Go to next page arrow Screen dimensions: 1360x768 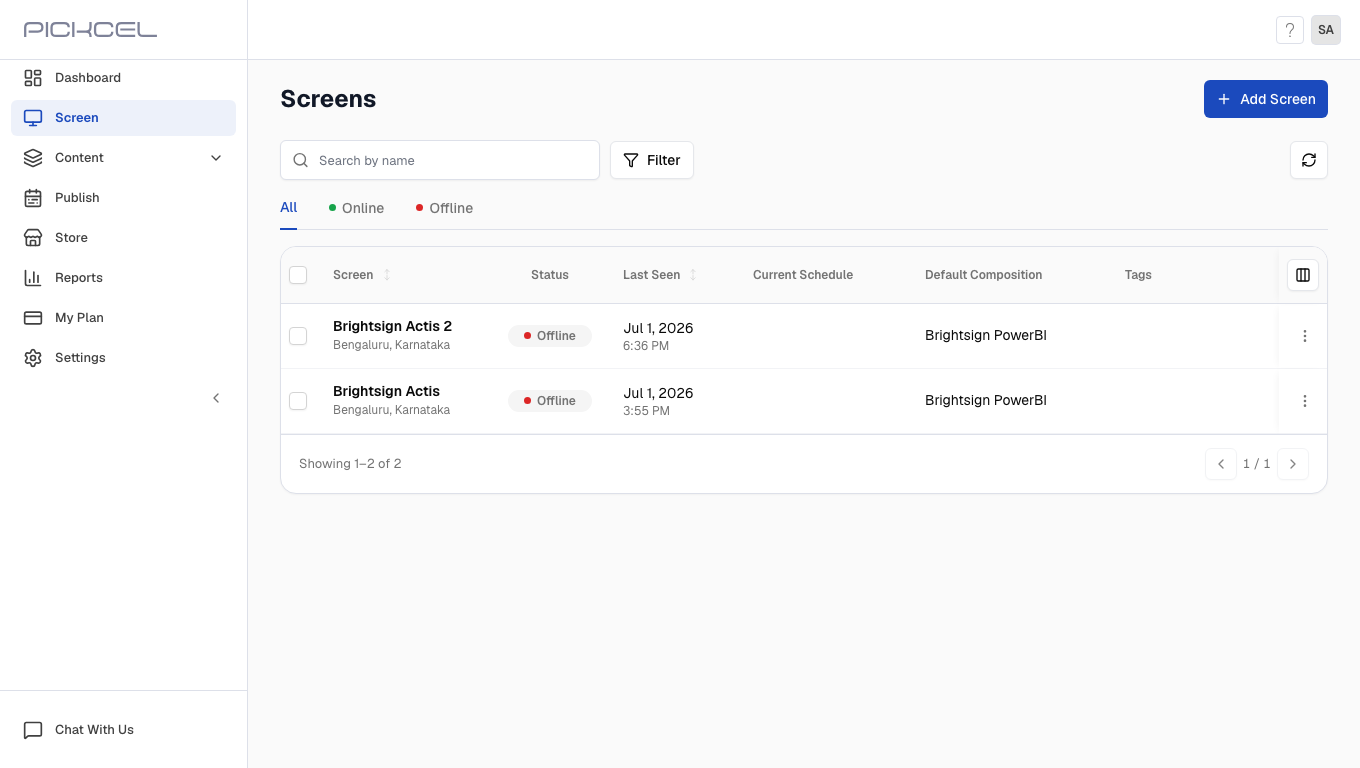pyautogui.click(x=1293, y=464)
